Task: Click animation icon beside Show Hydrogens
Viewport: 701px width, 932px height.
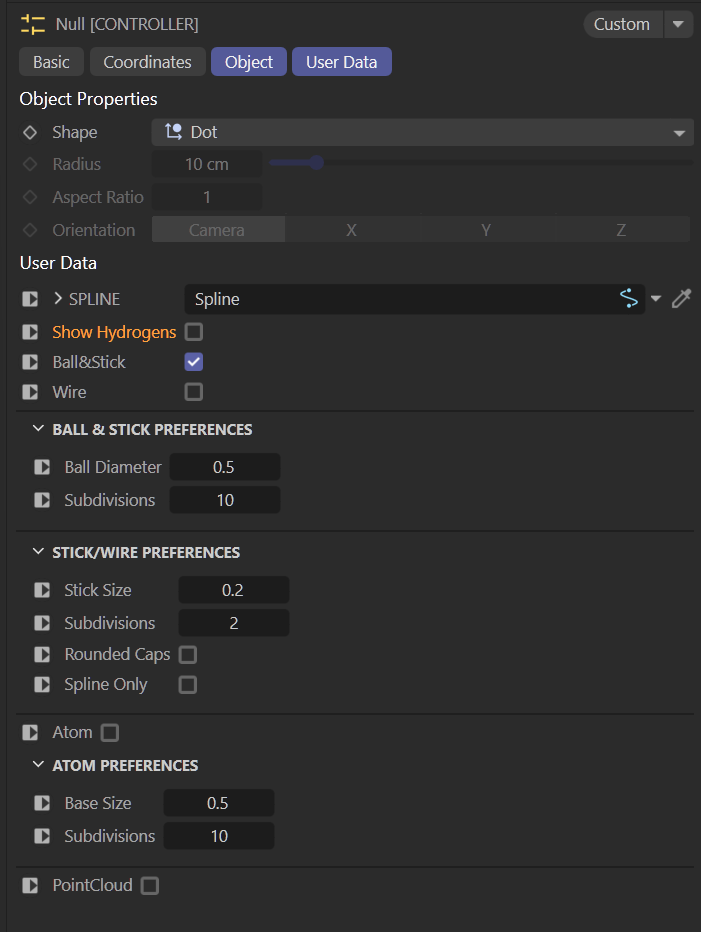Action: pos(30,332)
